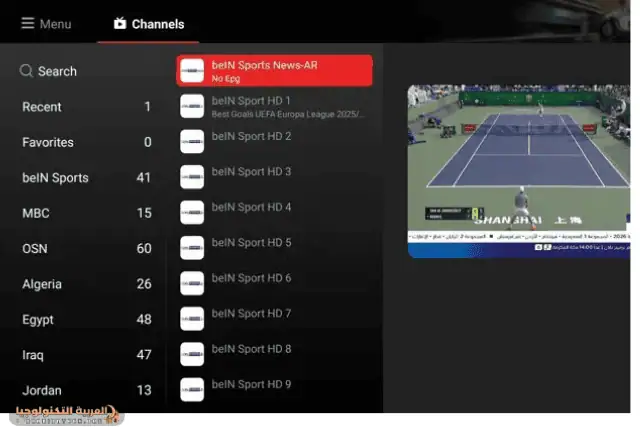Image resolution: width=640 pixels, height=427 pixels.
Task: Click the TV icon beside Channels
Action: tap(120, 23)
